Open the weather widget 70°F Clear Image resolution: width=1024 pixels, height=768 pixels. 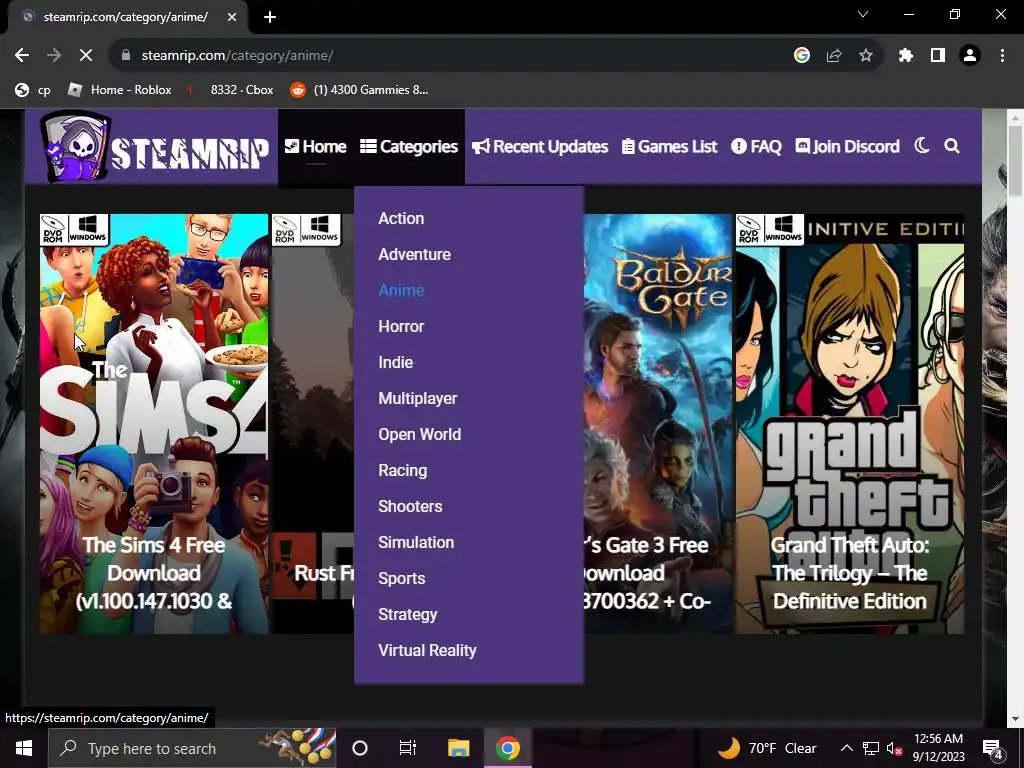point(767,748)
